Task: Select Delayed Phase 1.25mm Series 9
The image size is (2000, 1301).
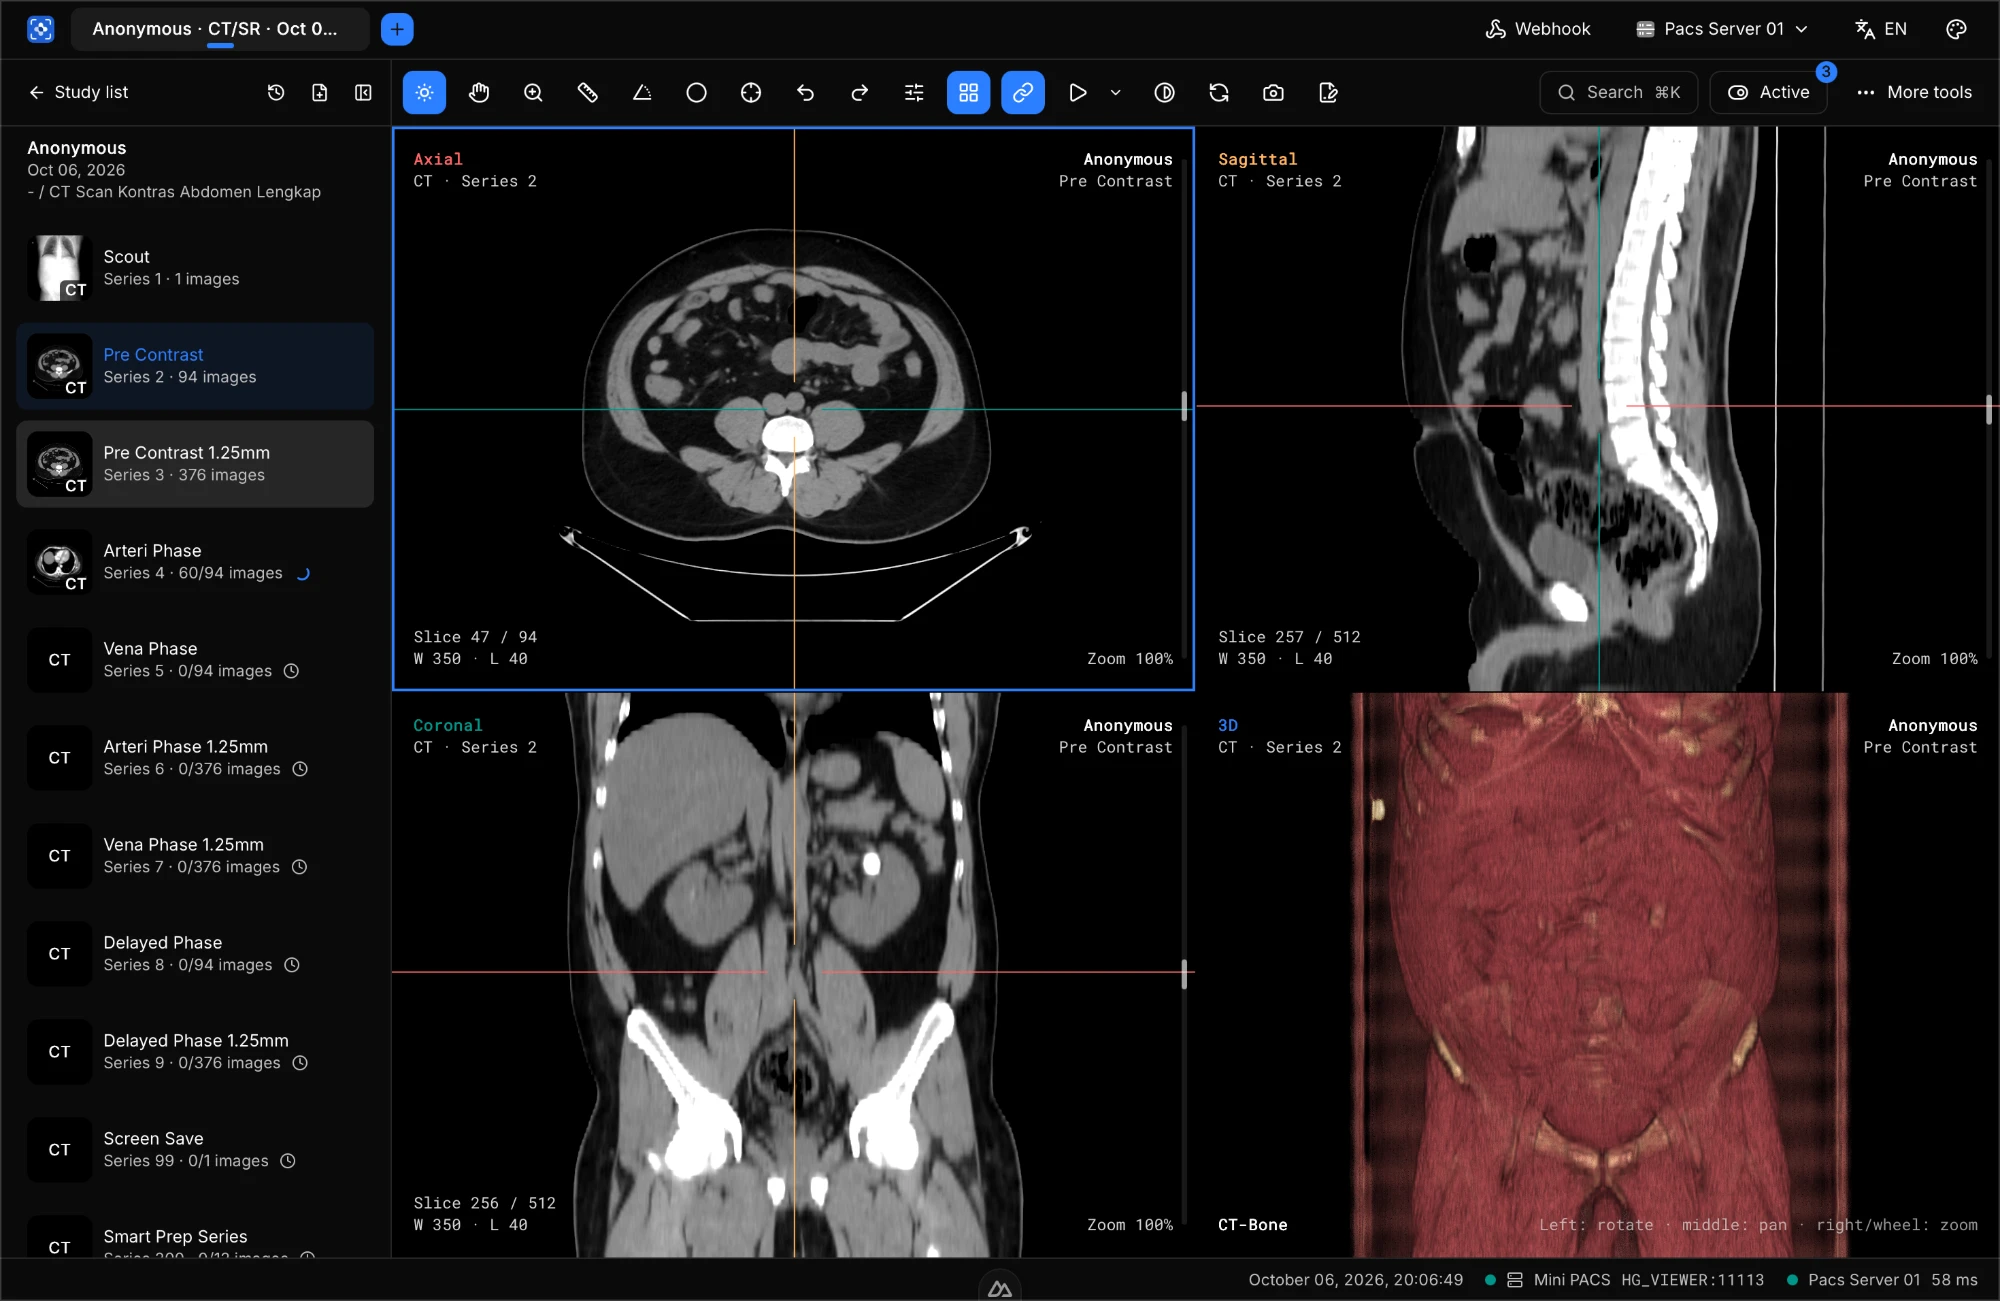Action: [195, 1052]
